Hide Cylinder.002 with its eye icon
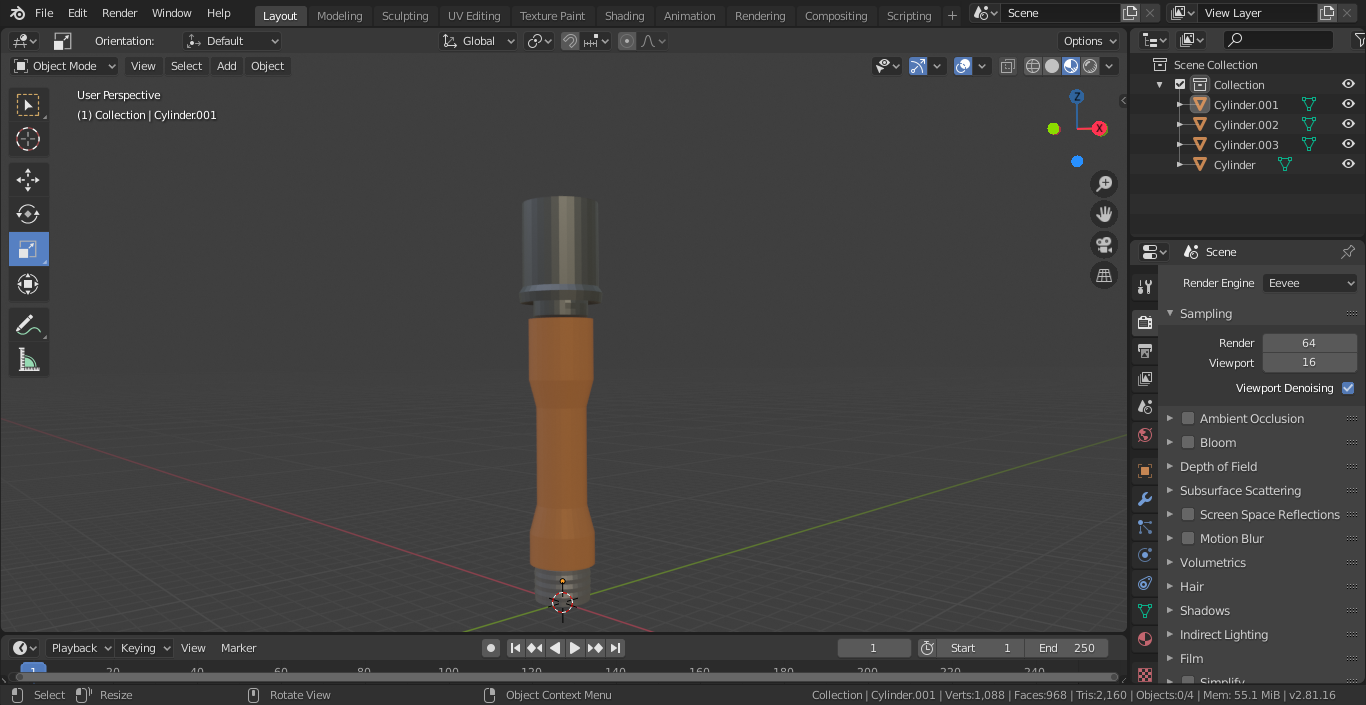The width and height of the screenshot is (1366, 705). pyautogui.click(x=1348, y=125)
